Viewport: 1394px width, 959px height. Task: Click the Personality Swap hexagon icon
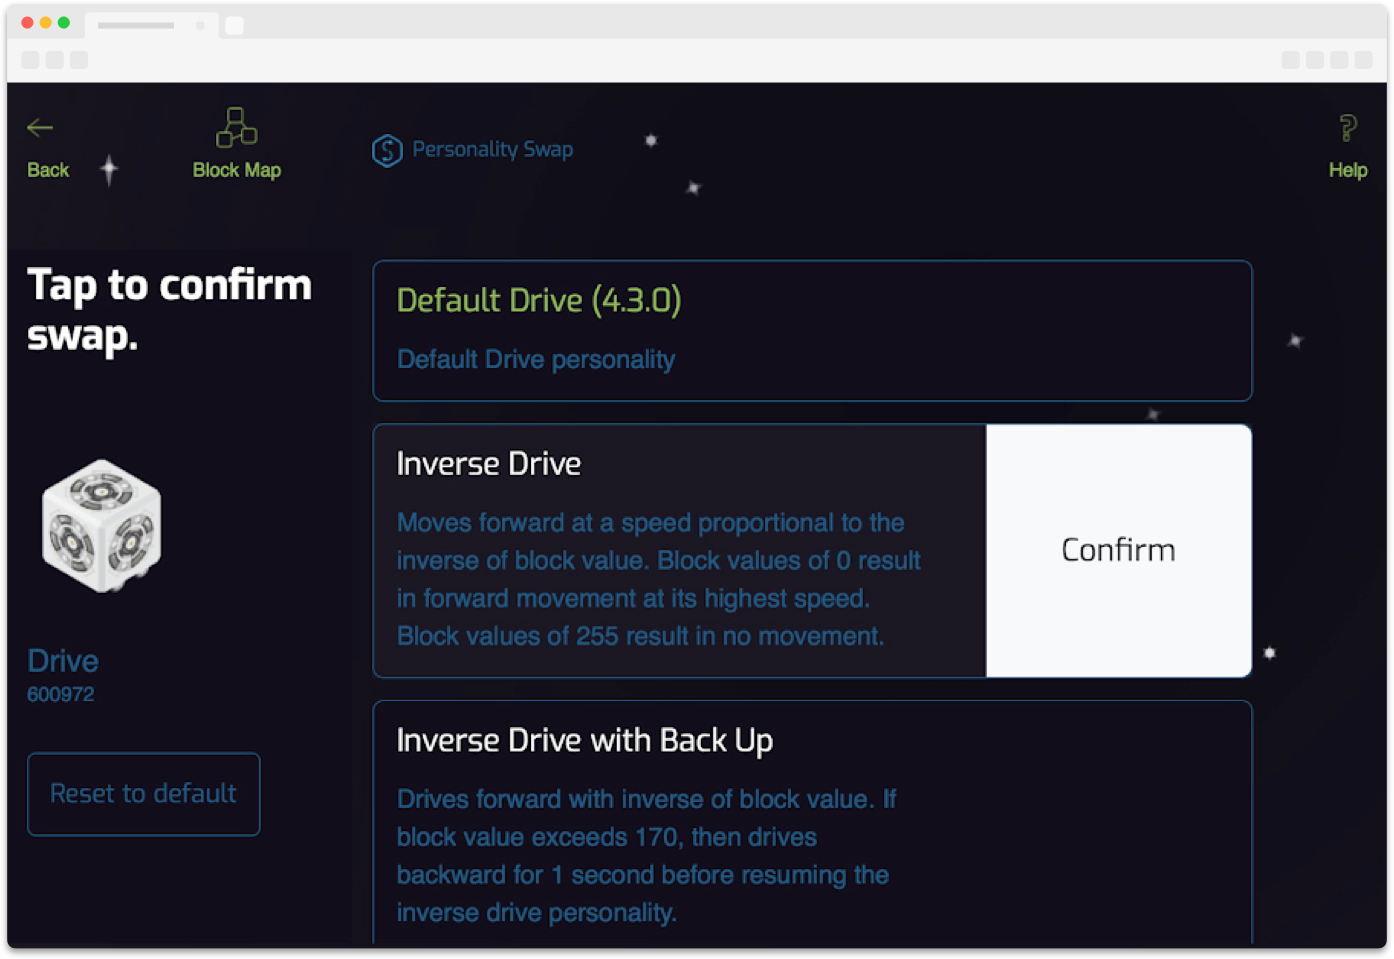387,151
